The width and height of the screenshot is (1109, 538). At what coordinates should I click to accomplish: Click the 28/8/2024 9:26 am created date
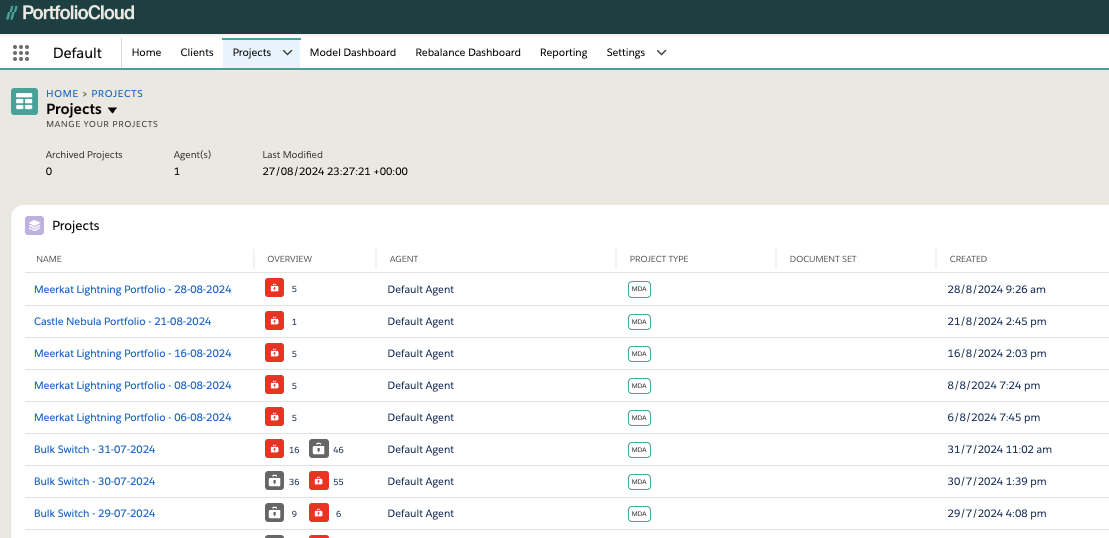[x=997, y=289]
